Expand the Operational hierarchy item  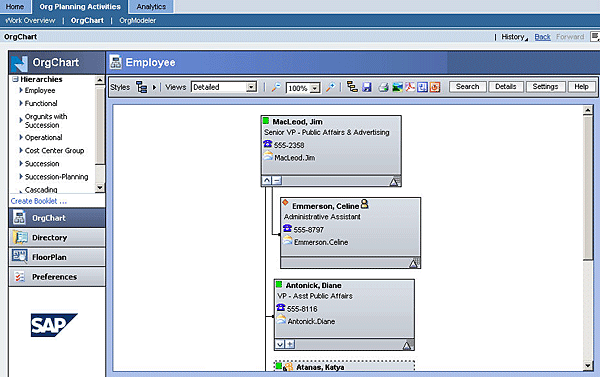click(21, 137)
